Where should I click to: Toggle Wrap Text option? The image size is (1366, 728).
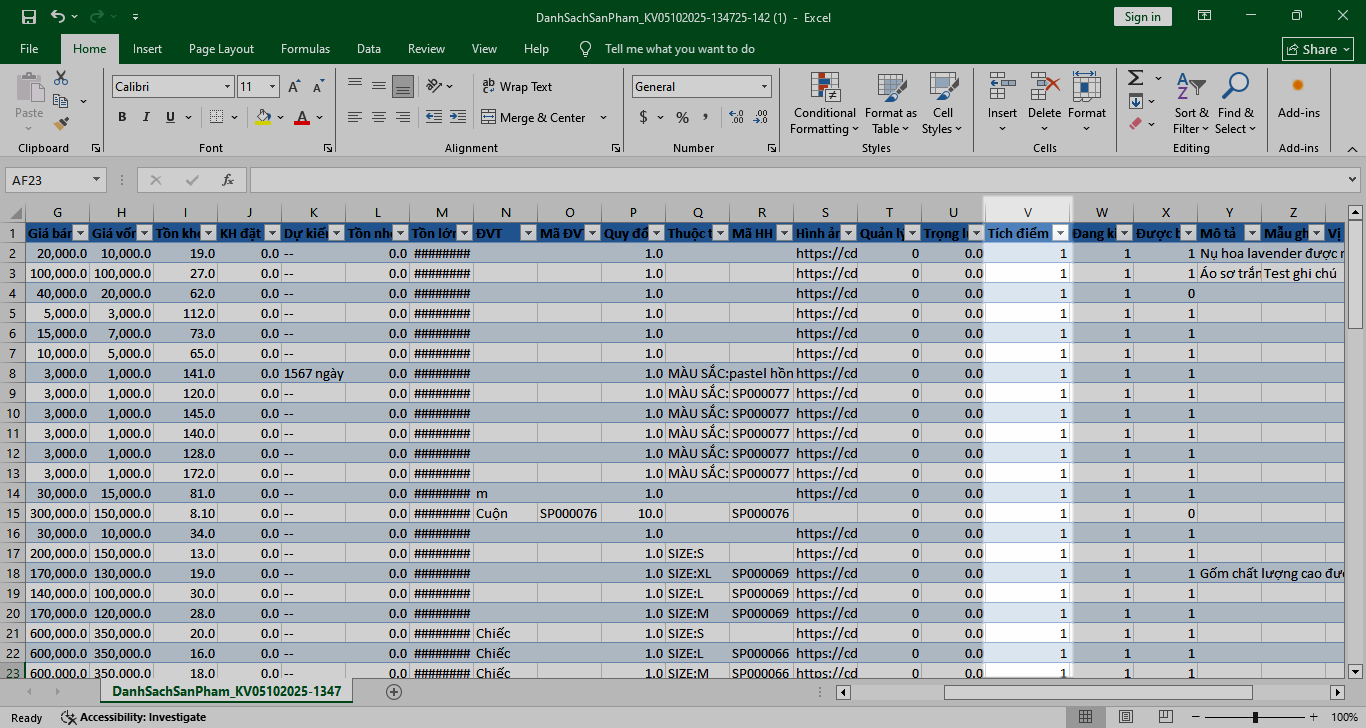(x=517, y=87)
